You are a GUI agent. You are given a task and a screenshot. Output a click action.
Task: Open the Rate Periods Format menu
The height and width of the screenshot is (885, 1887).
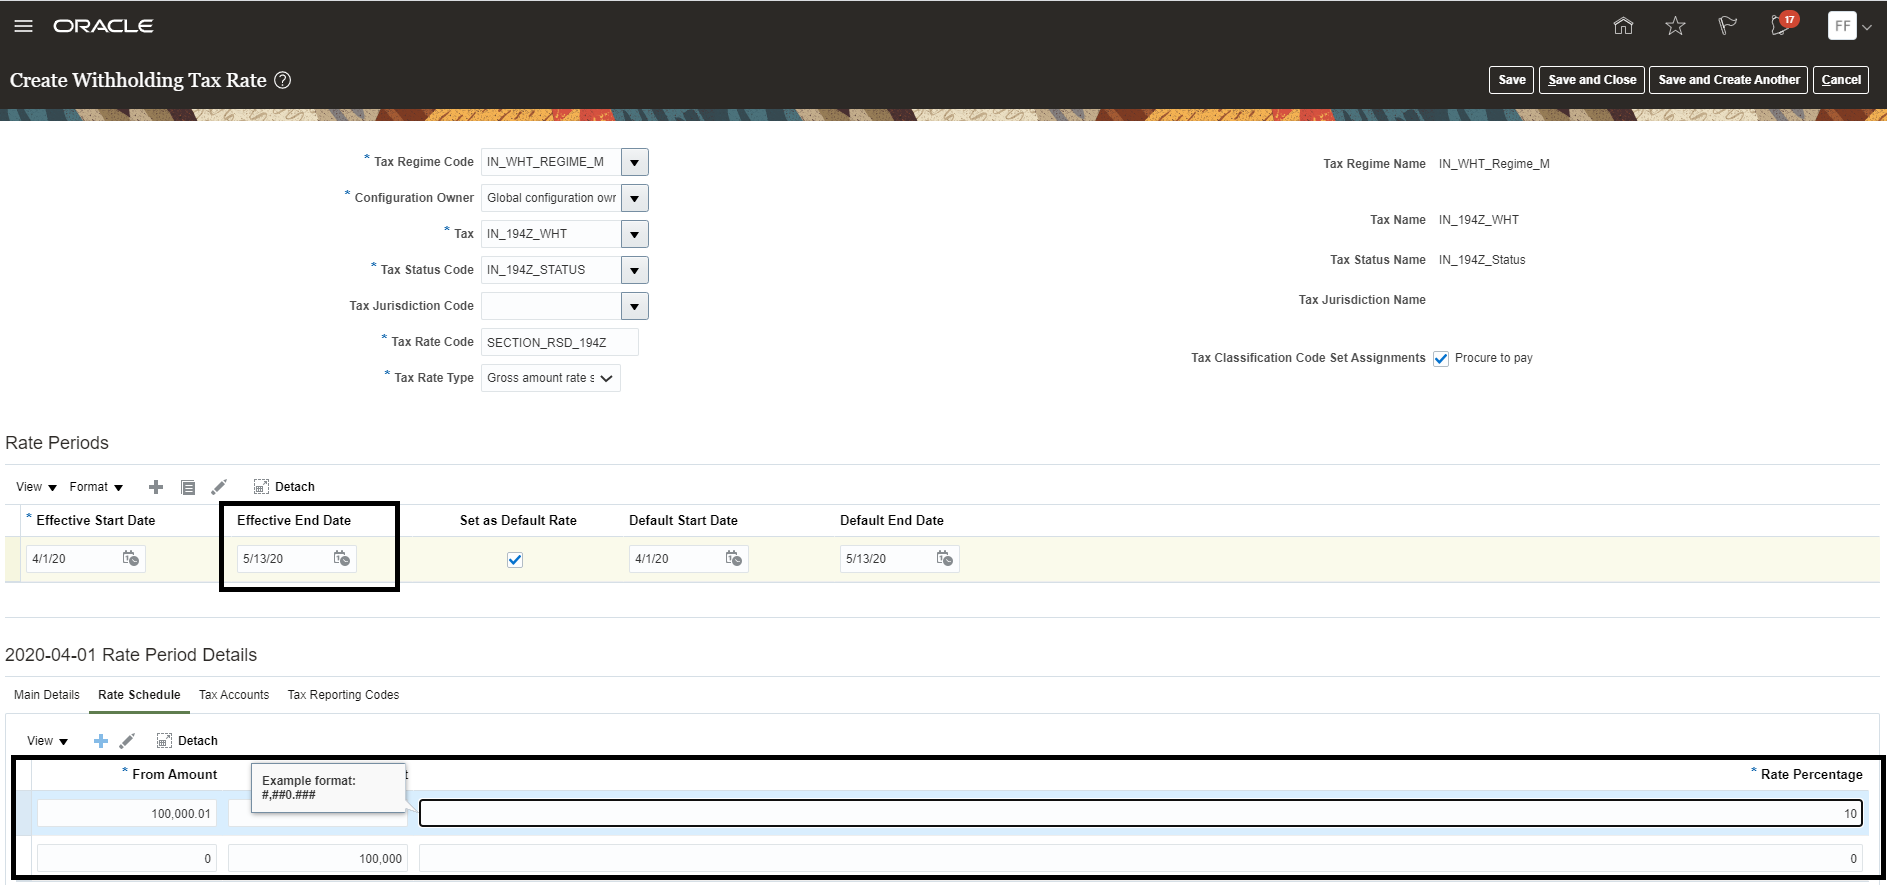[x=96, y=487]
